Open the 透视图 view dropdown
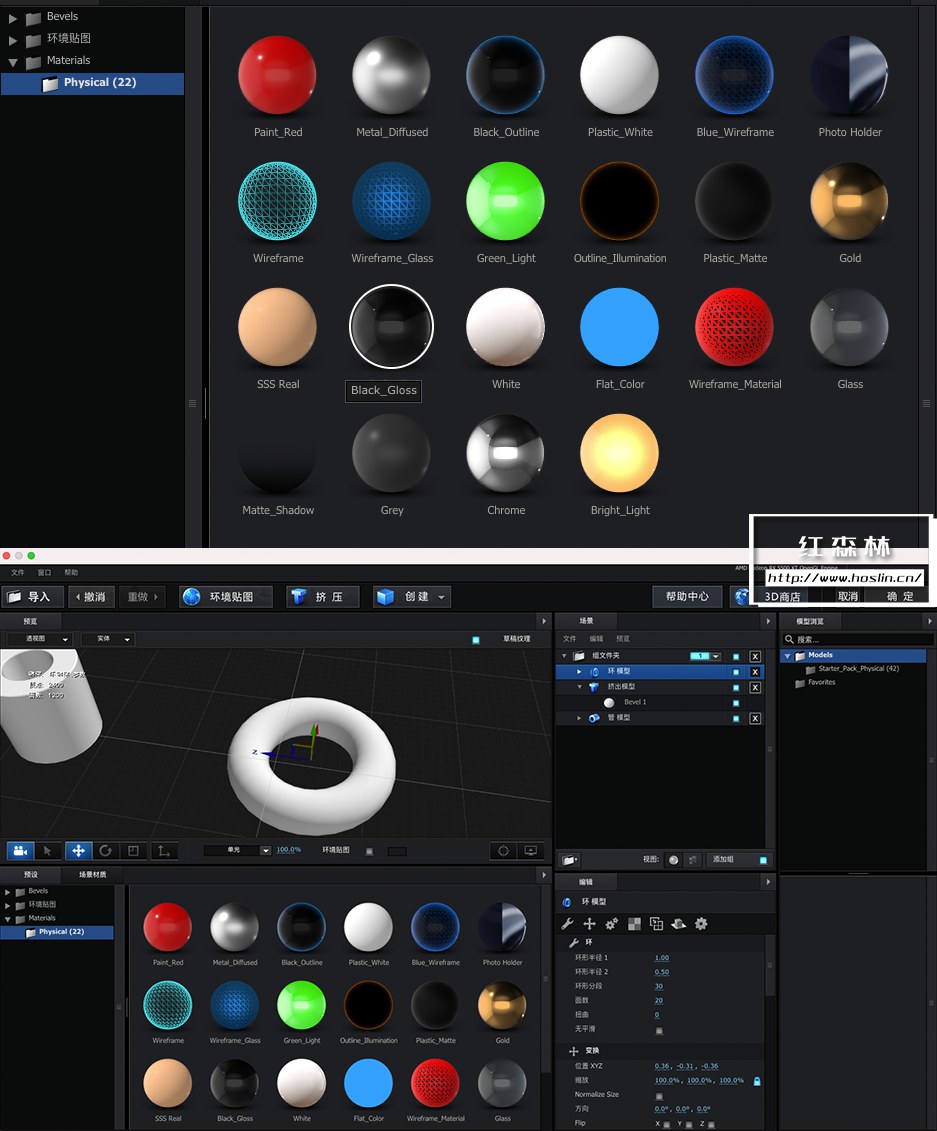This screenshot has height=1131, width=937. pyautogui.click(x=40, y=639)
